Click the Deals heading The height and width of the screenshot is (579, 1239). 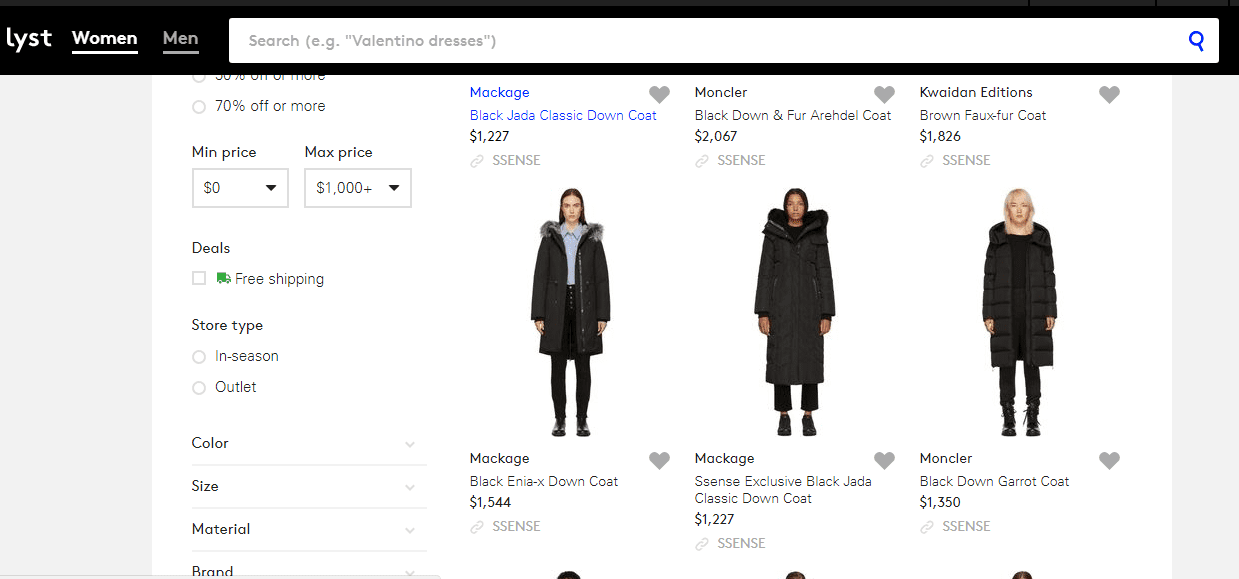point(211,248)
